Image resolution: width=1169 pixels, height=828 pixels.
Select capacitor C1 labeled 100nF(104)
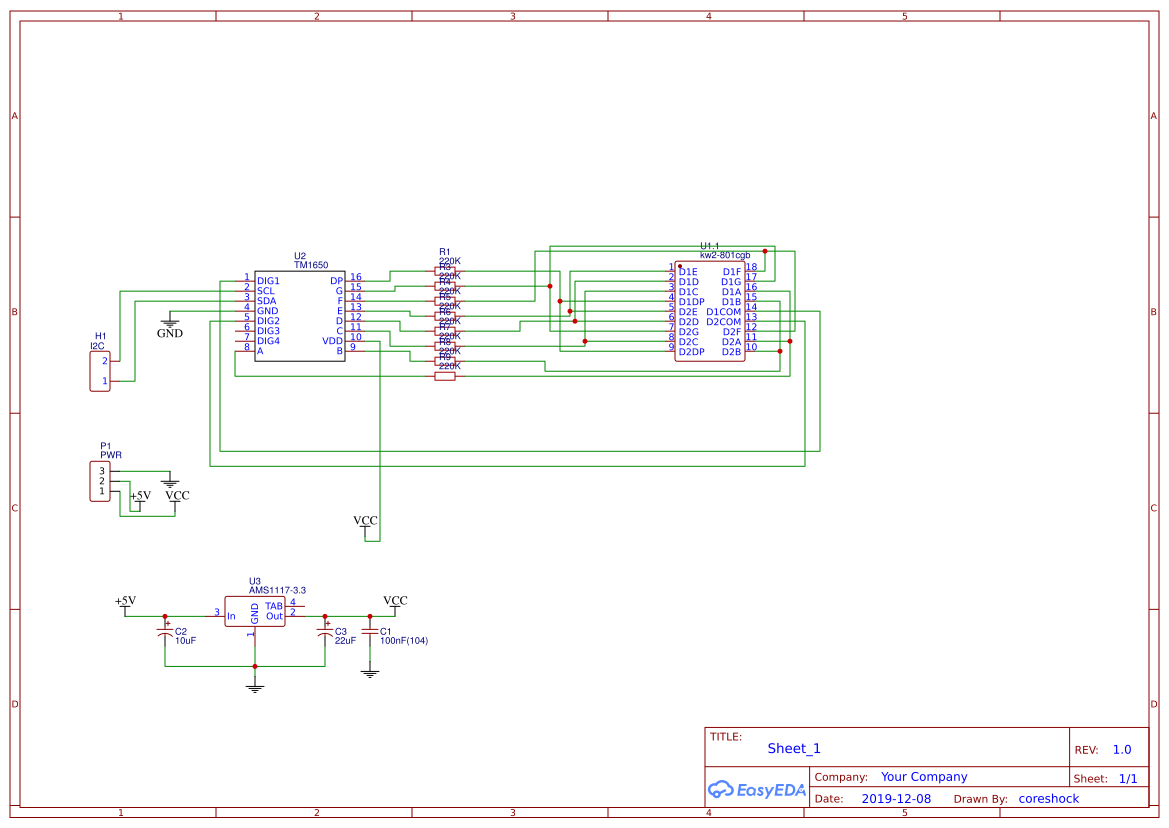click(x=368, y=630)
